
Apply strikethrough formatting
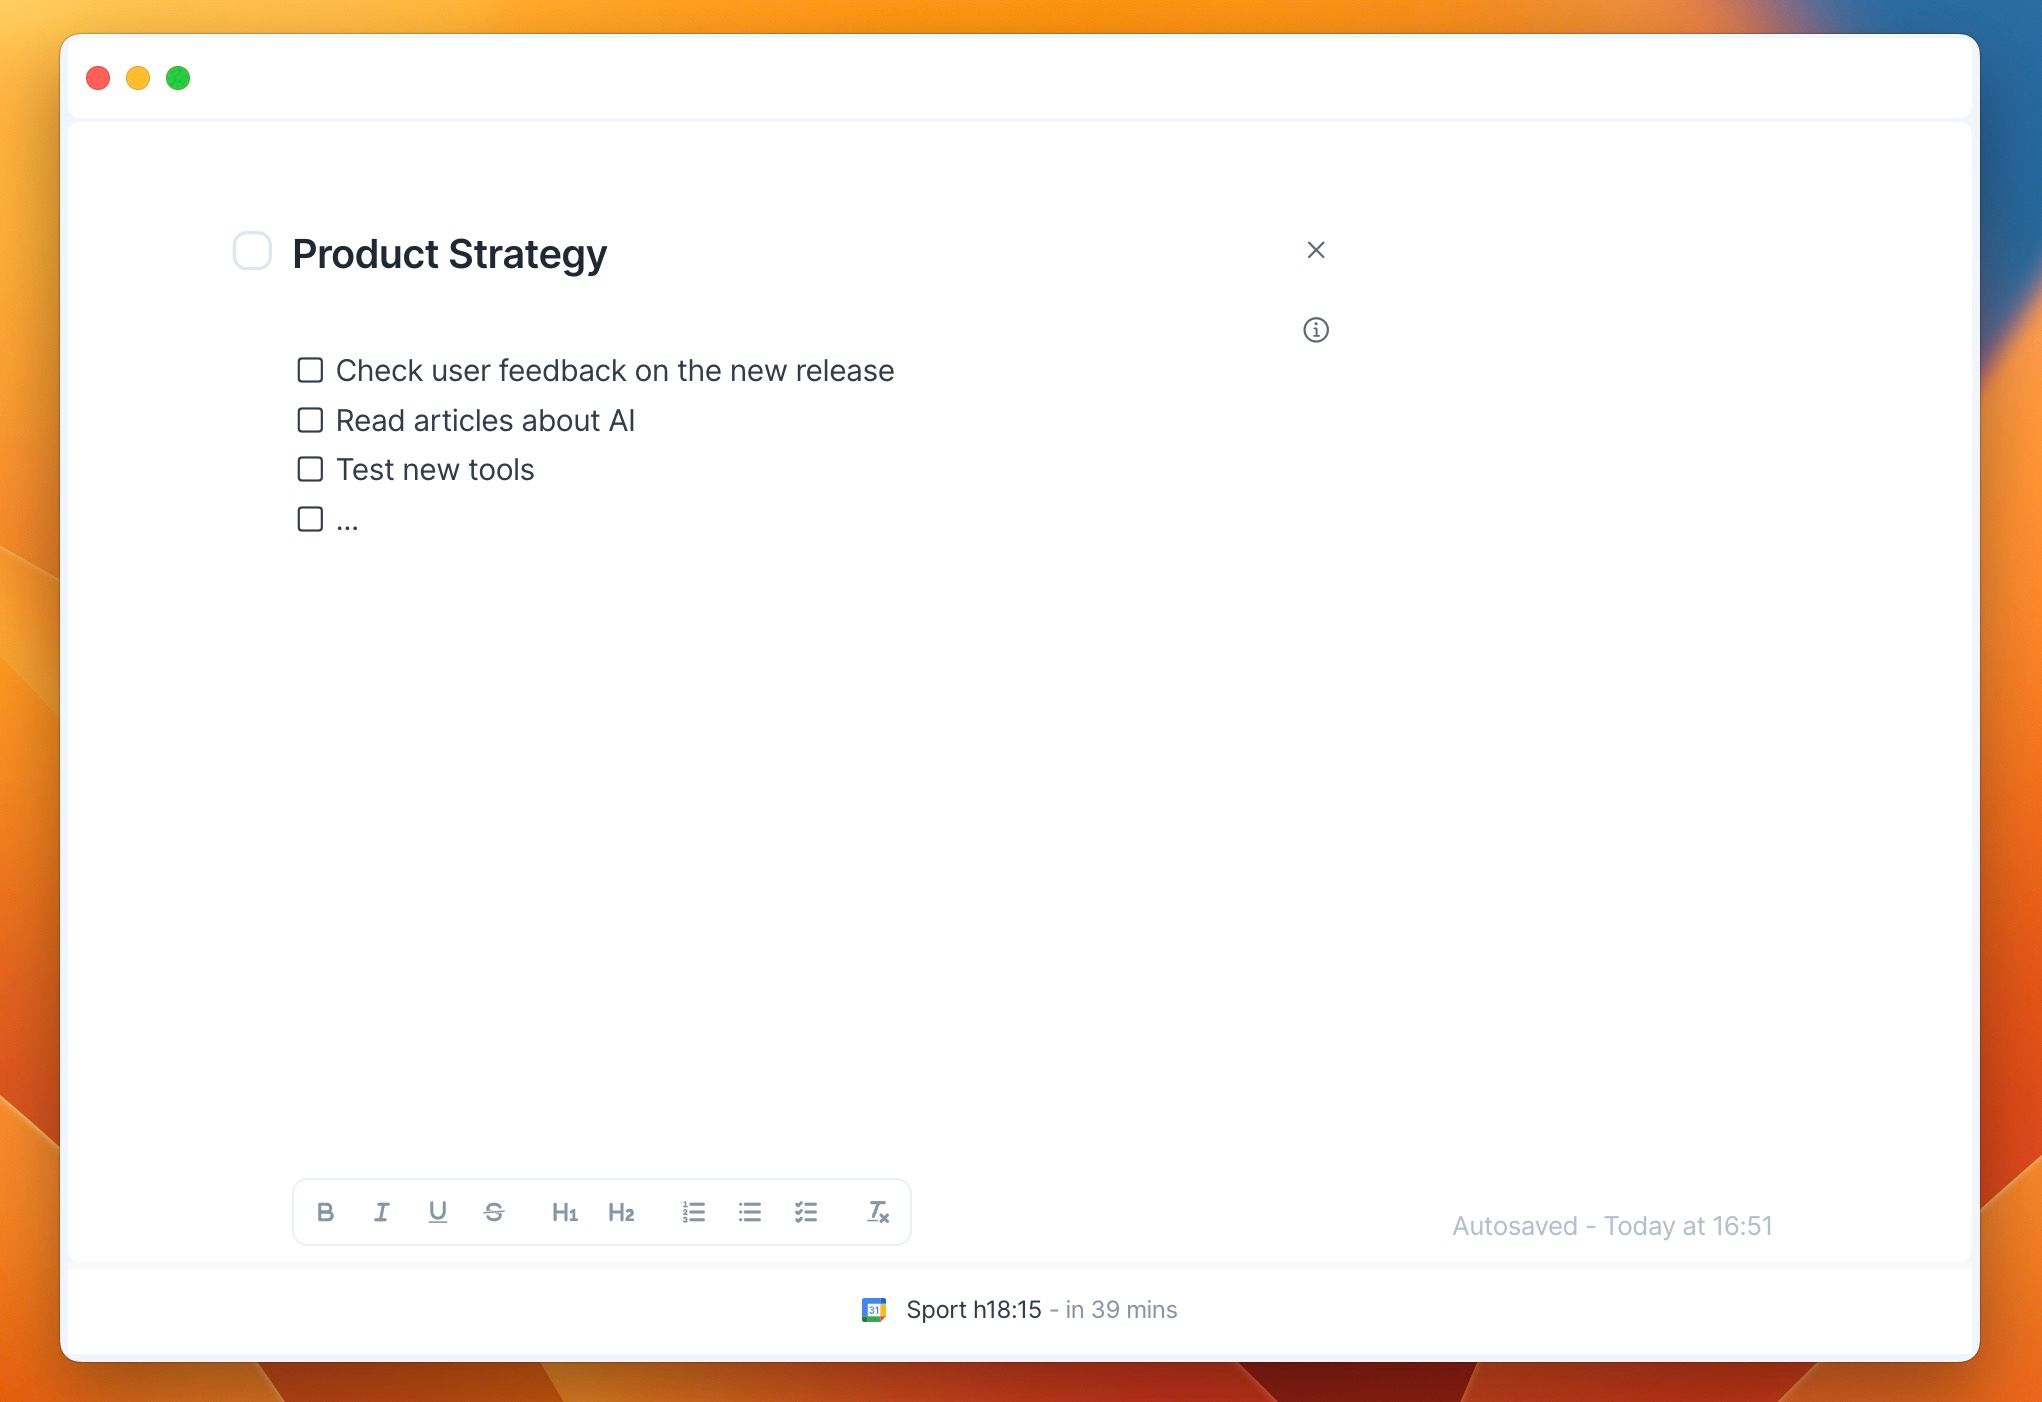494,1212
